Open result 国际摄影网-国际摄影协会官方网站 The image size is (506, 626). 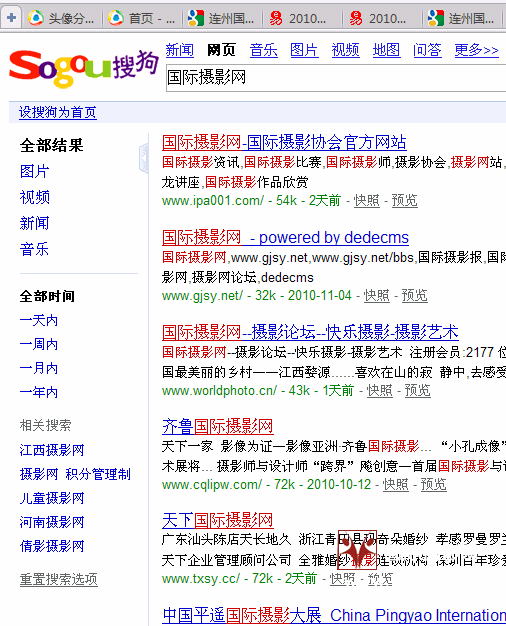pyautogui.click(x=284, y=142)
